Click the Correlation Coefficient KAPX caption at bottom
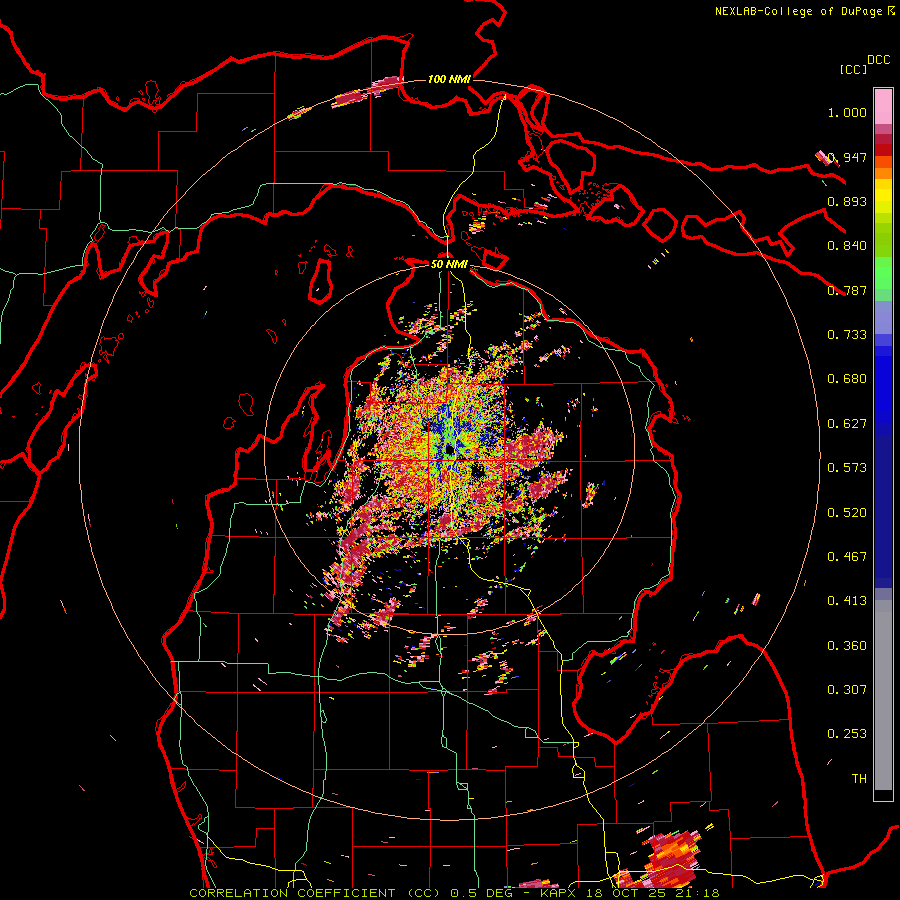Screen dimensions: 900x900 click(x=454, y=893)
